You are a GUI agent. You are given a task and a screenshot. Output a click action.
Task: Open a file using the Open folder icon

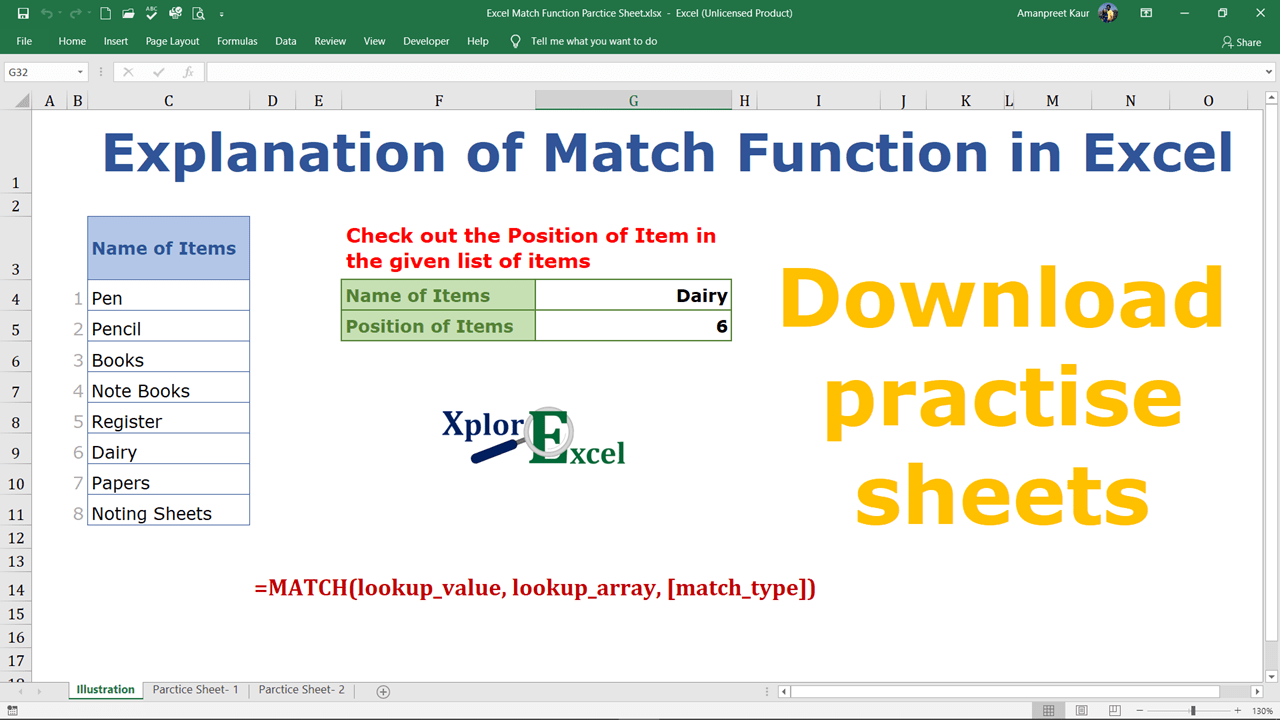click(x=128, y=13)
